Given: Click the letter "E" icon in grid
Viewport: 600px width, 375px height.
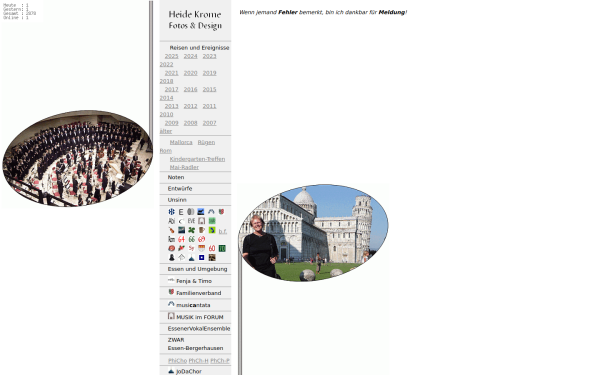Looking at the screenshot, I should (181, 212).
